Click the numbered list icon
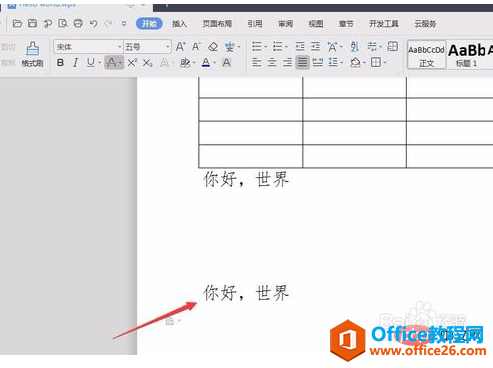The width and height of the screenshot is (493, 368). (277, 46)
